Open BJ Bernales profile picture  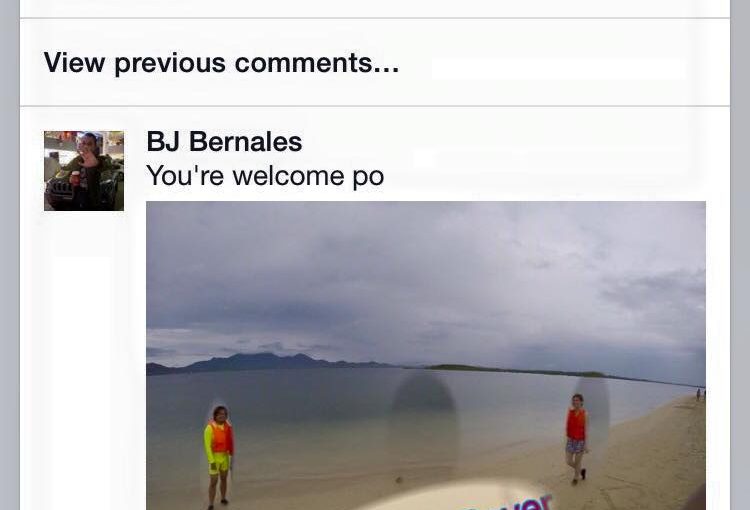coord(84,171)
